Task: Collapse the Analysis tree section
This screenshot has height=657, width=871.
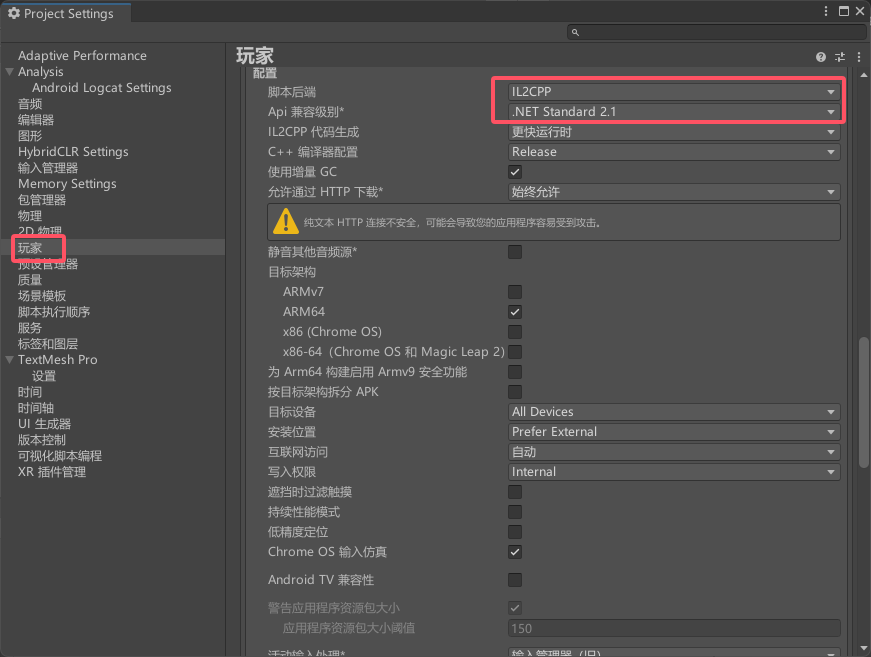Action: (x=10, y=72)
